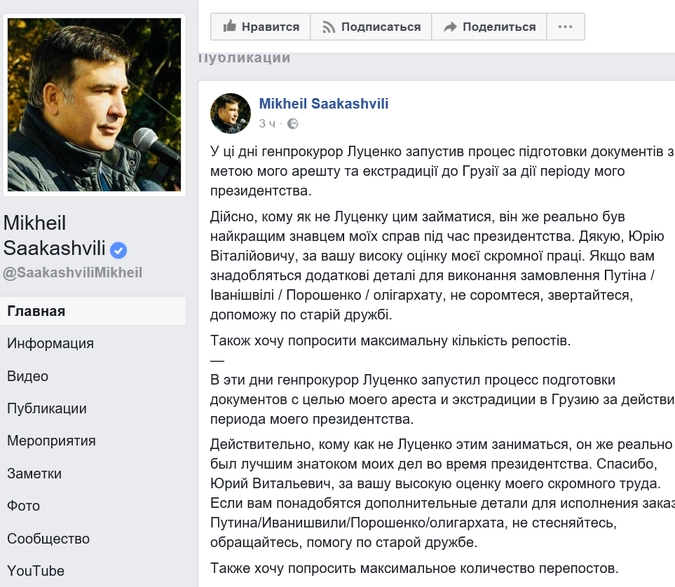
Task: Open the Заметки sidebar section
Action: pos(34,473)
